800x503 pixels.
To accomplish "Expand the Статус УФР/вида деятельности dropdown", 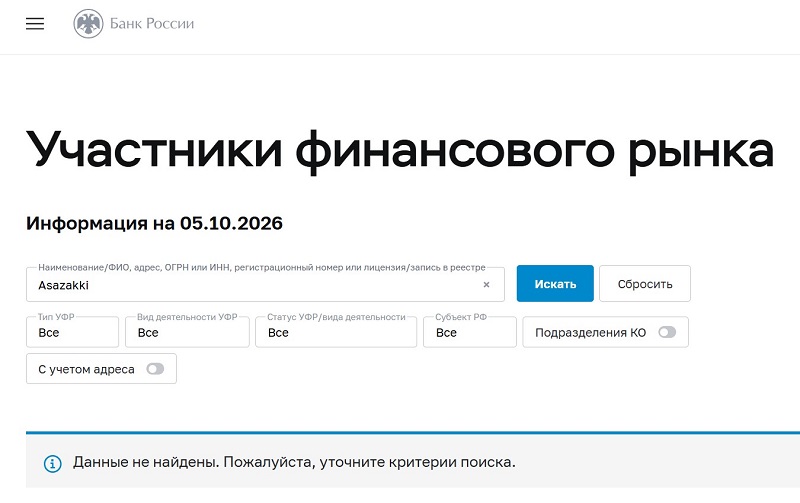I will coord(336,332).
